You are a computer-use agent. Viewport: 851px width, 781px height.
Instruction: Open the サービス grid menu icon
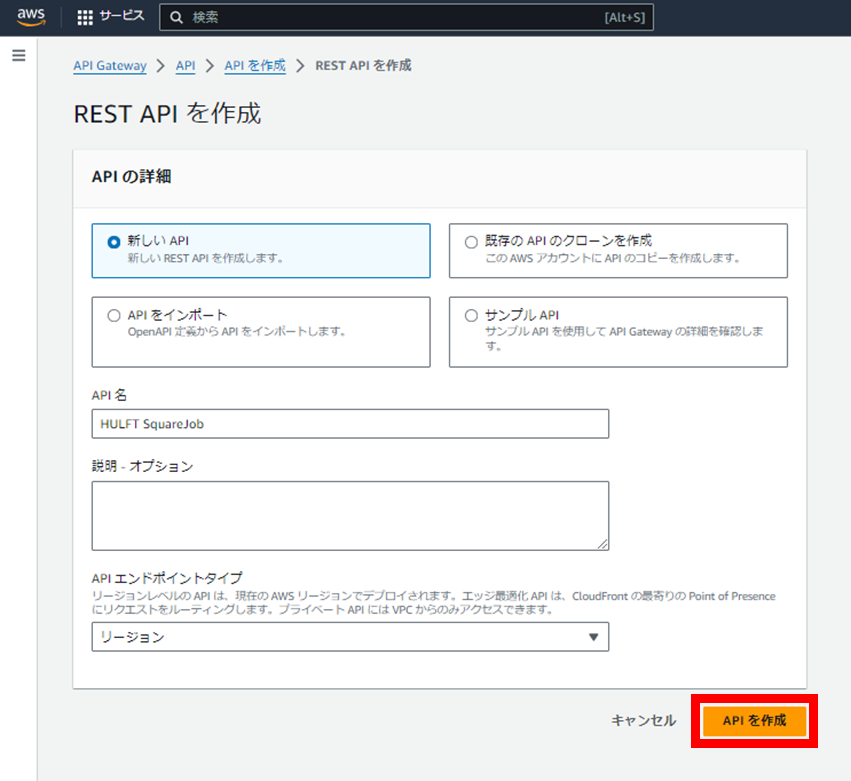pos(85,17)
